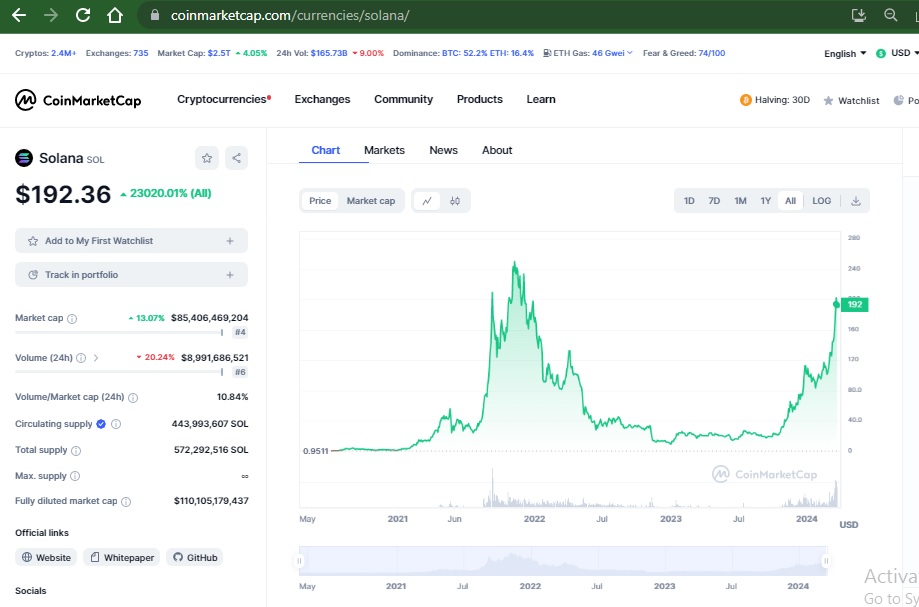This screenshot has height=607, width=919.
Task: Expand Volume (24h) chevron arrow
Action: point(96,358)
